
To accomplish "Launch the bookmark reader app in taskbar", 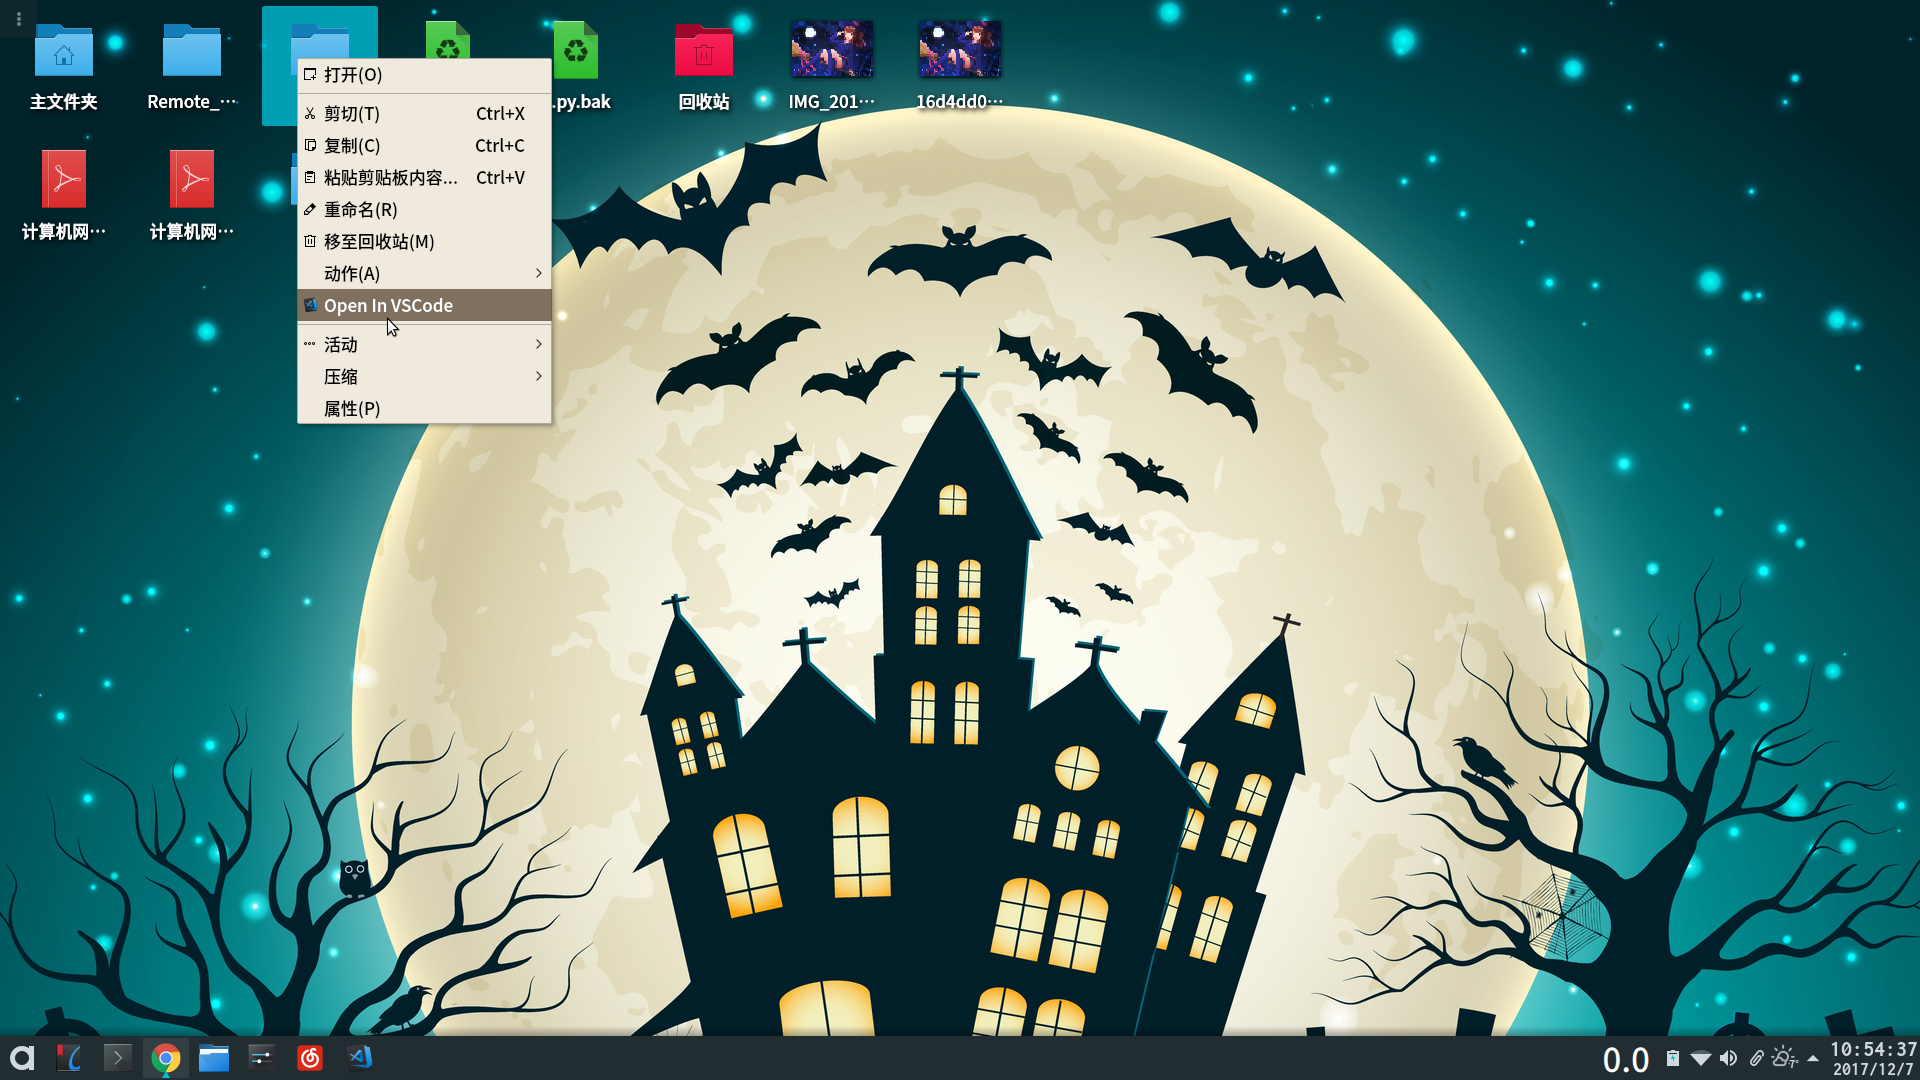I will tap(69, 1058).
